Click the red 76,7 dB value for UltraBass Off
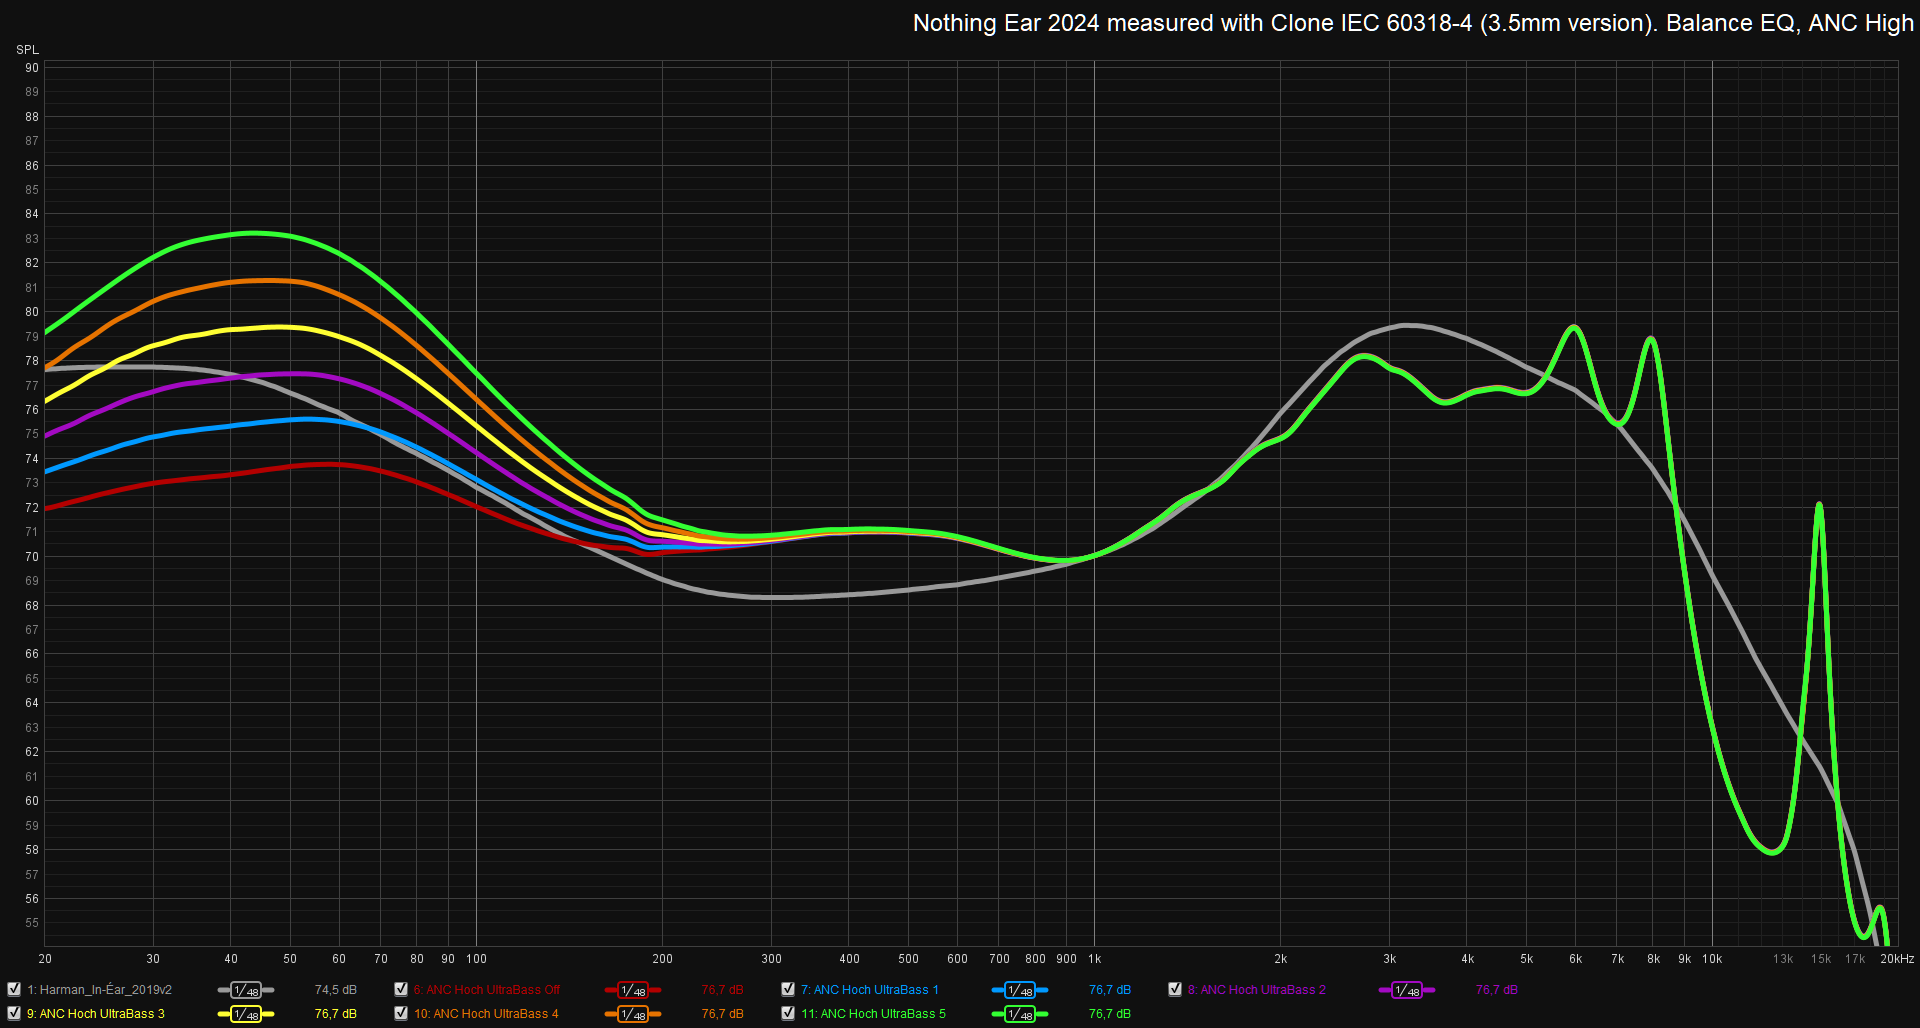Screen dimensions: 1920x1028 click(x=723, y=990)
